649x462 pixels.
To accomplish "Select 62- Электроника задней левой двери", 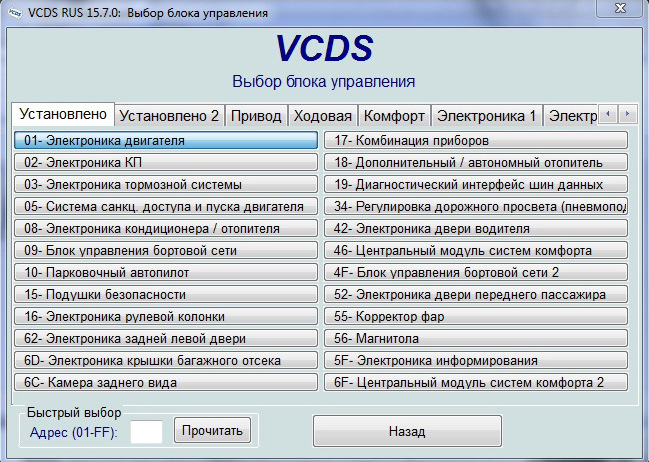I will coord(166,338).
